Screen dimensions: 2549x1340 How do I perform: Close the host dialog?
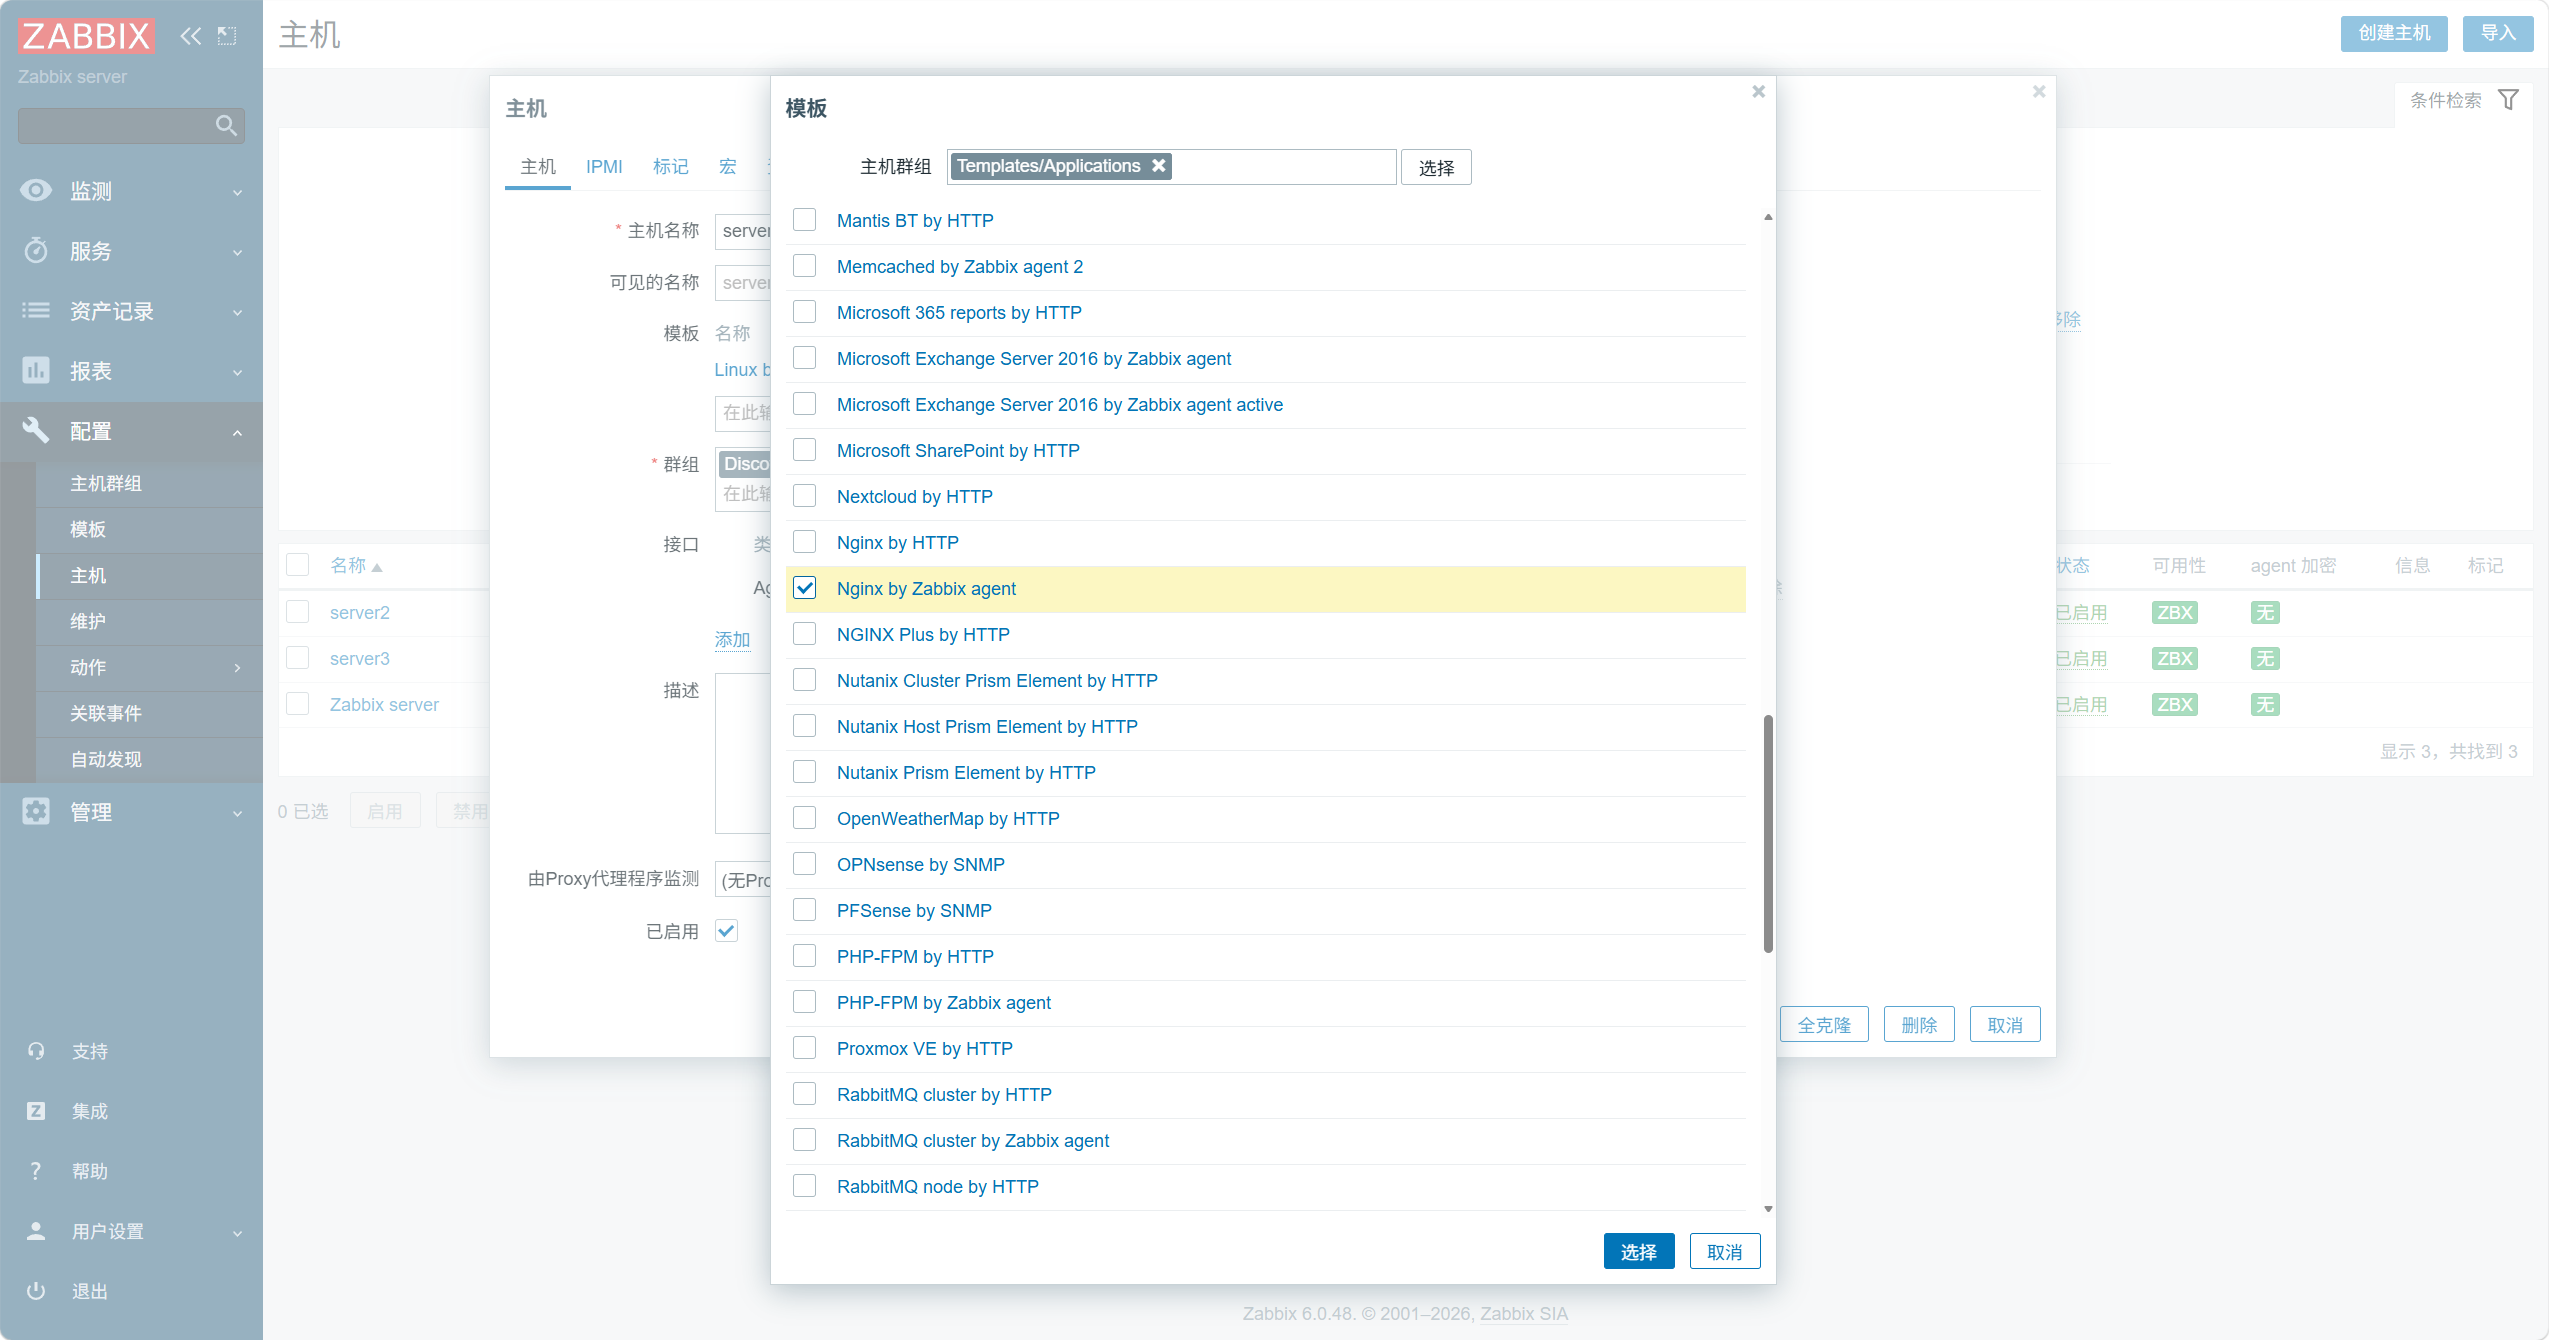2039,92
